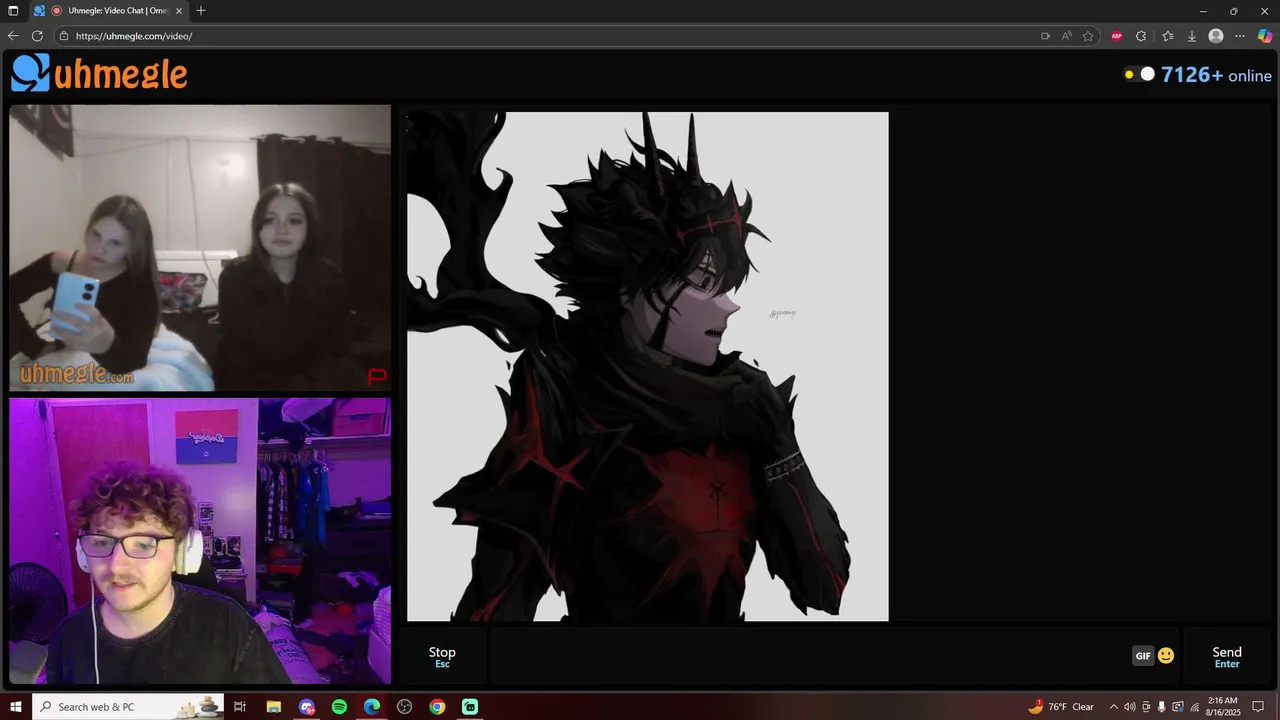View site information lock icon
Screen dimensions: 1280x720
coord(64,36)
